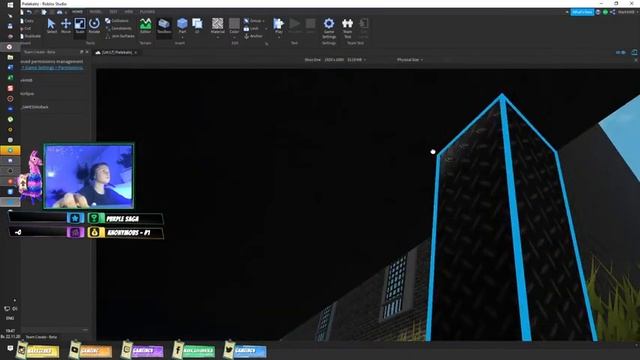Activate the Rotate tool
This screenshot has height=360, width=640.
(94, 26)
